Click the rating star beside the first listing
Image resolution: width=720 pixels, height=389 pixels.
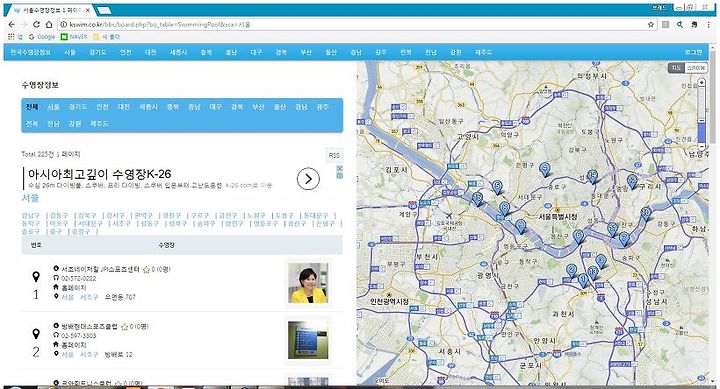146,270
